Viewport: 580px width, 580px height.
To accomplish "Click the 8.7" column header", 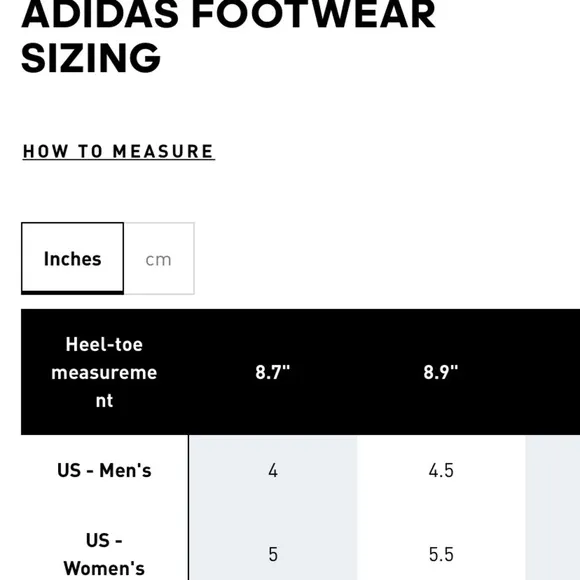I will point(273,372).
